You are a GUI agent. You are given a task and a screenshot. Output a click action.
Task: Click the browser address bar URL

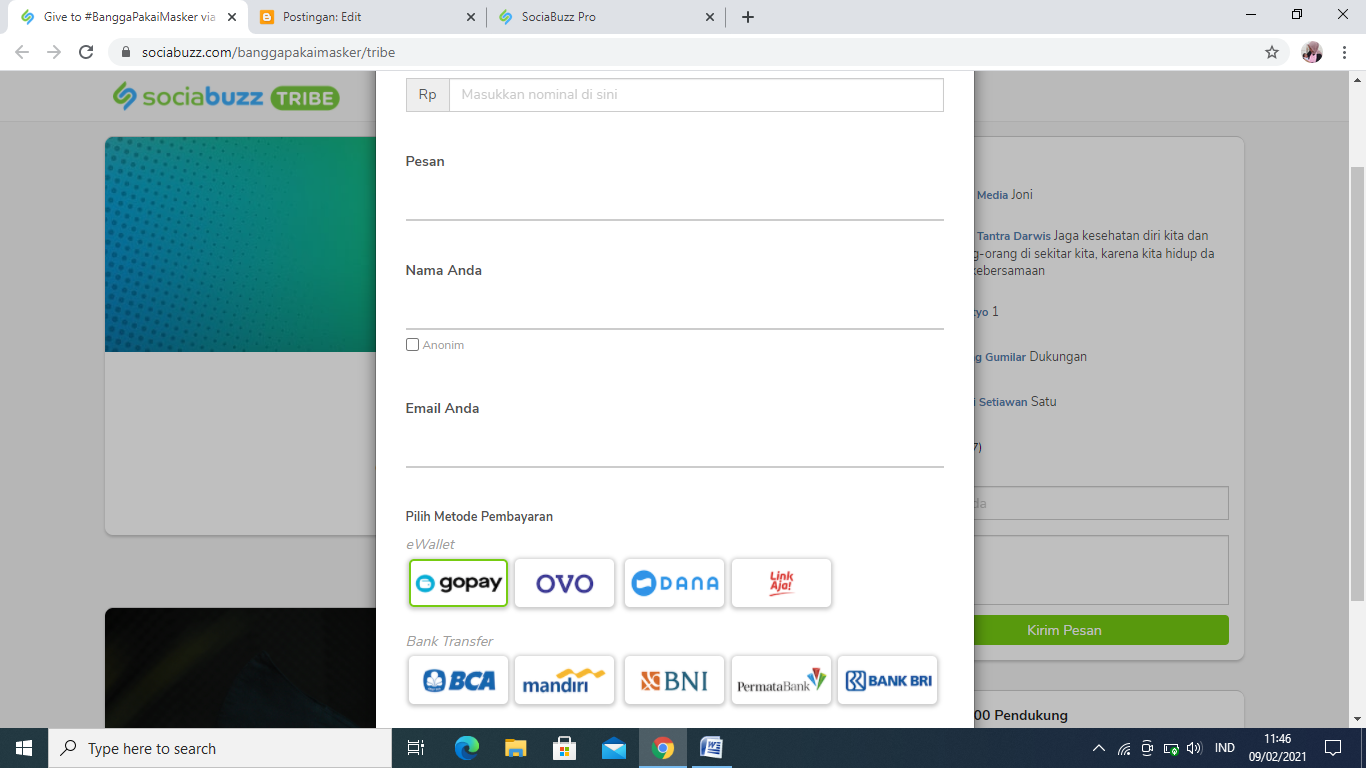click(x=268, y=52)
